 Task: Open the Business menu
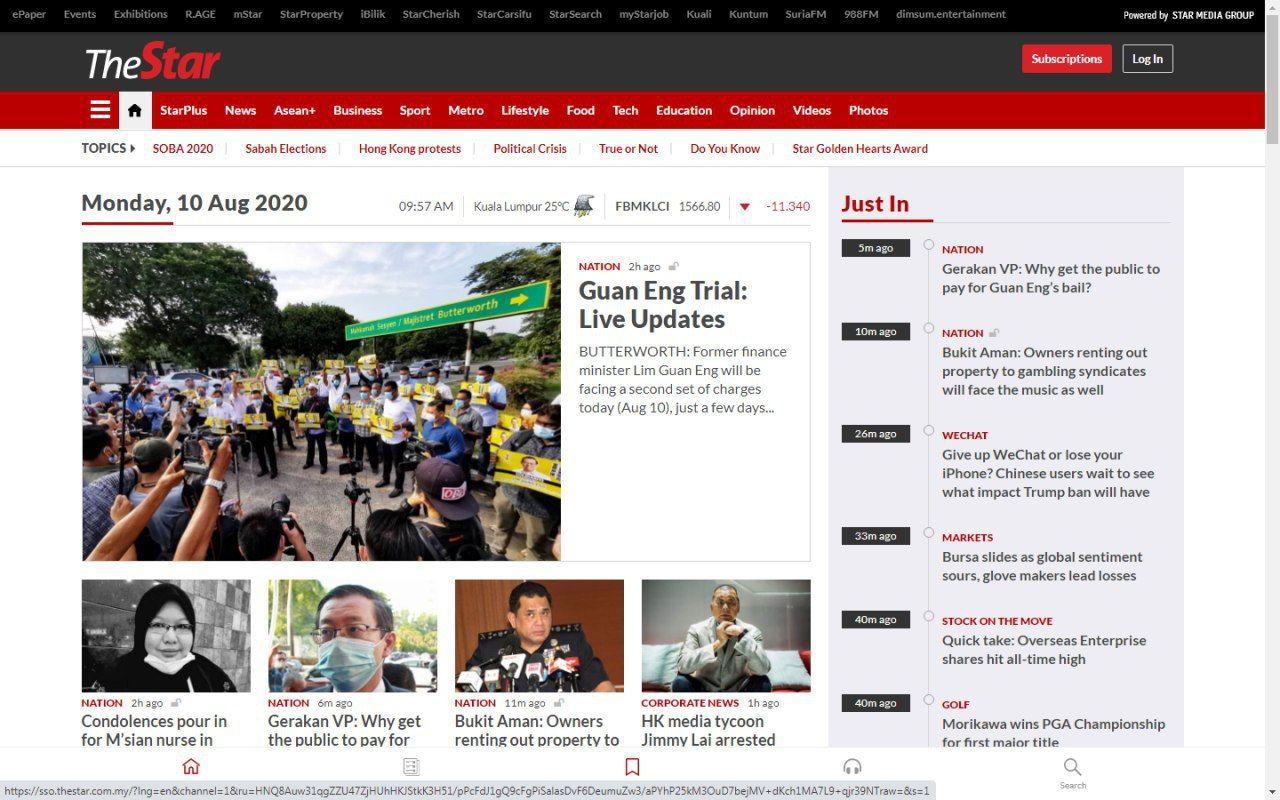357,110
